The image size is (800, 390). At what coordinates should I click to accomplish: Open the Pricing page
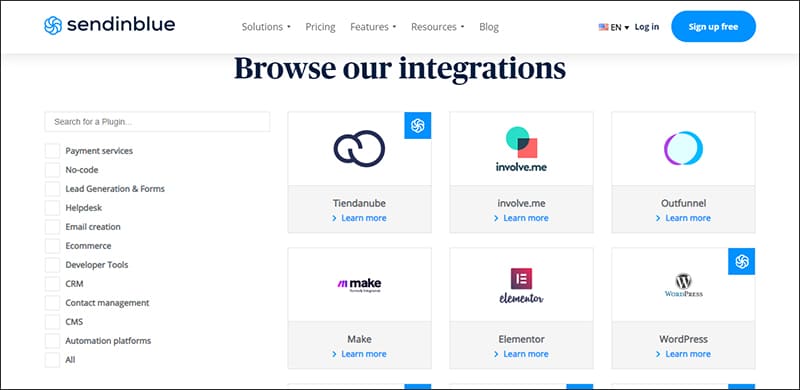(320, 27)
